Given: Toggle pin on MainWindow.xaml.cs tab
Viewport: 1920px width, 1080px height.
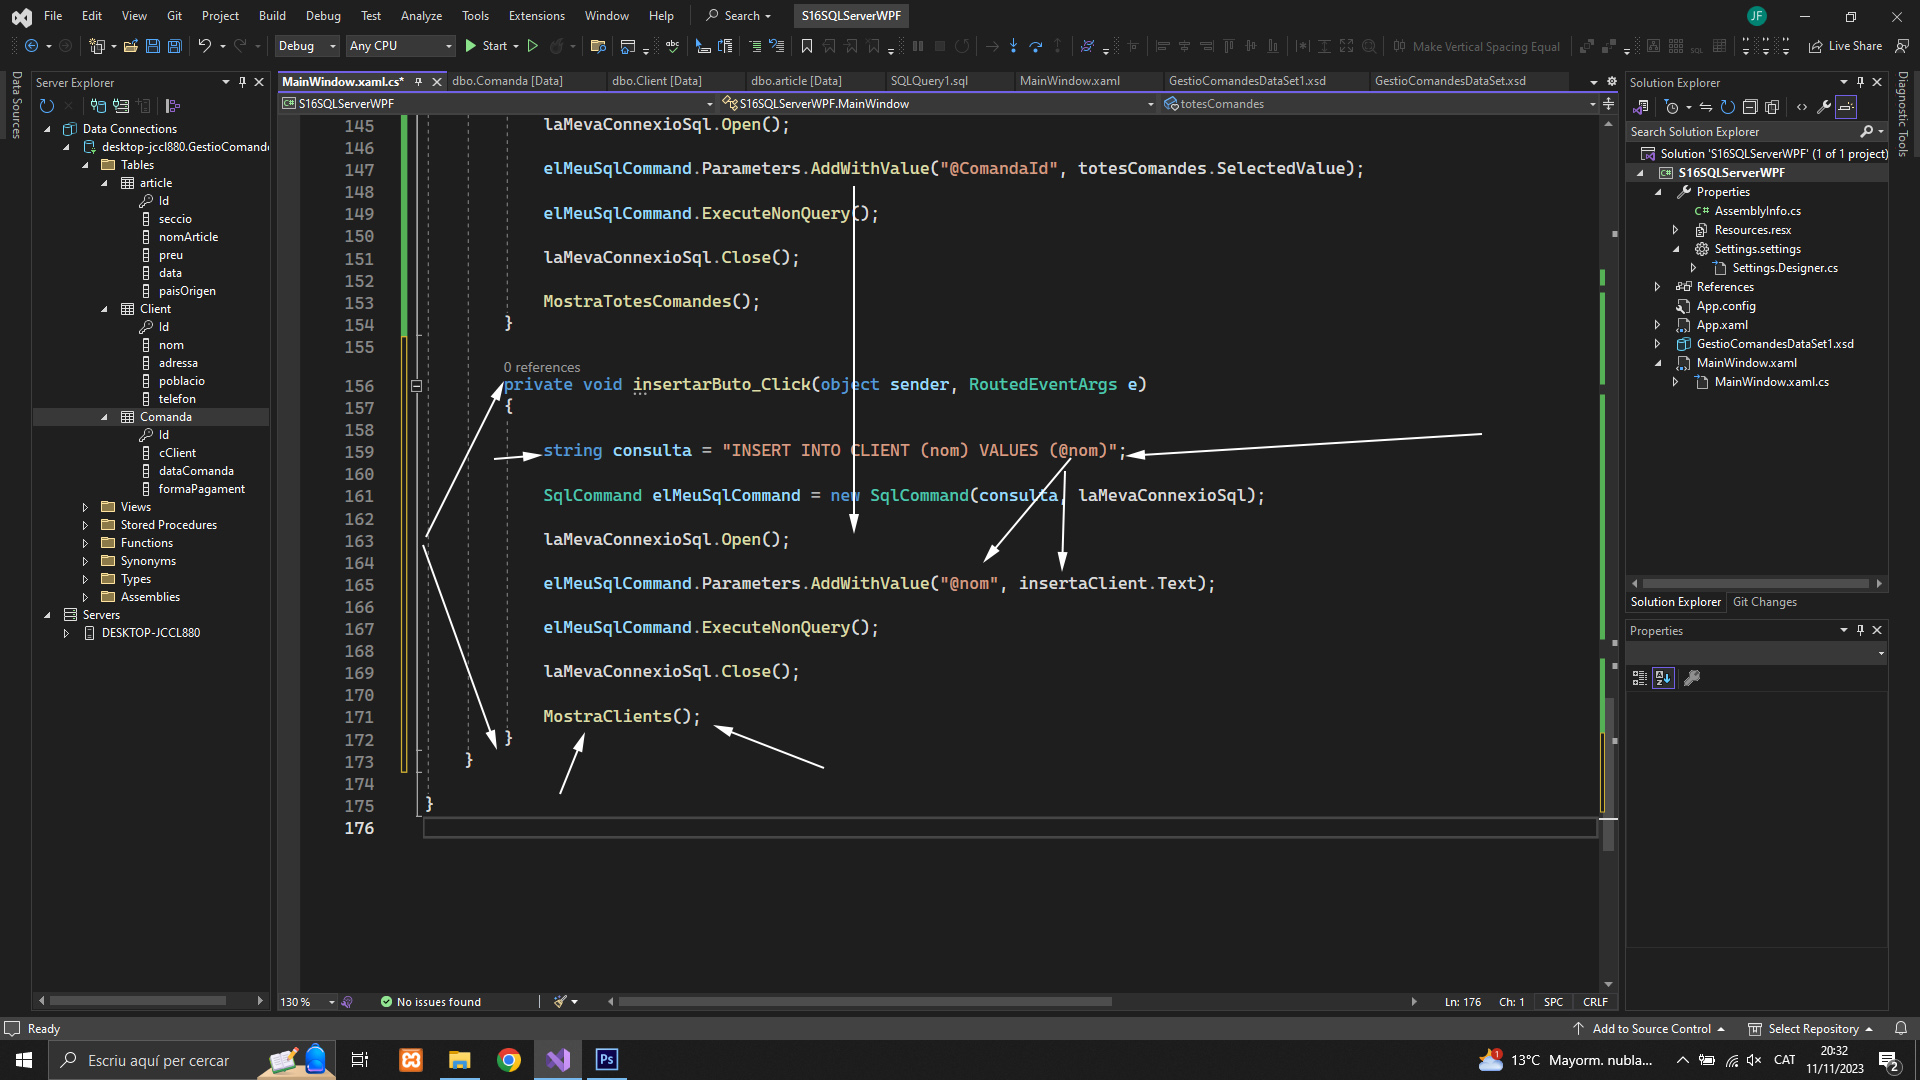Looking at the screenshot, I should [418, 81].
